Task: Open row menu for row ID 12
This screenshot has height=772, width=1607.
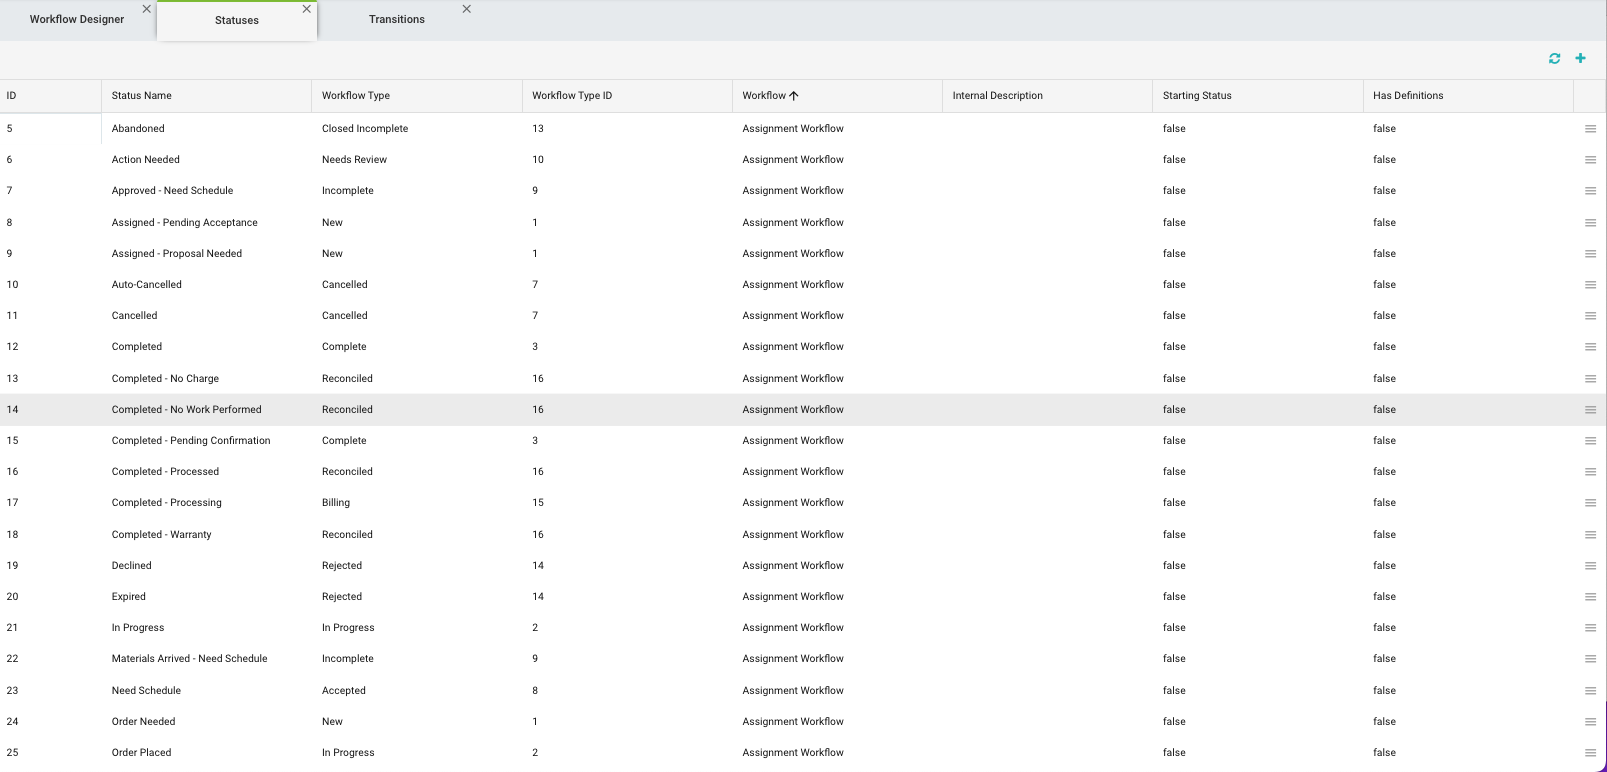Action: point(1590,347)
